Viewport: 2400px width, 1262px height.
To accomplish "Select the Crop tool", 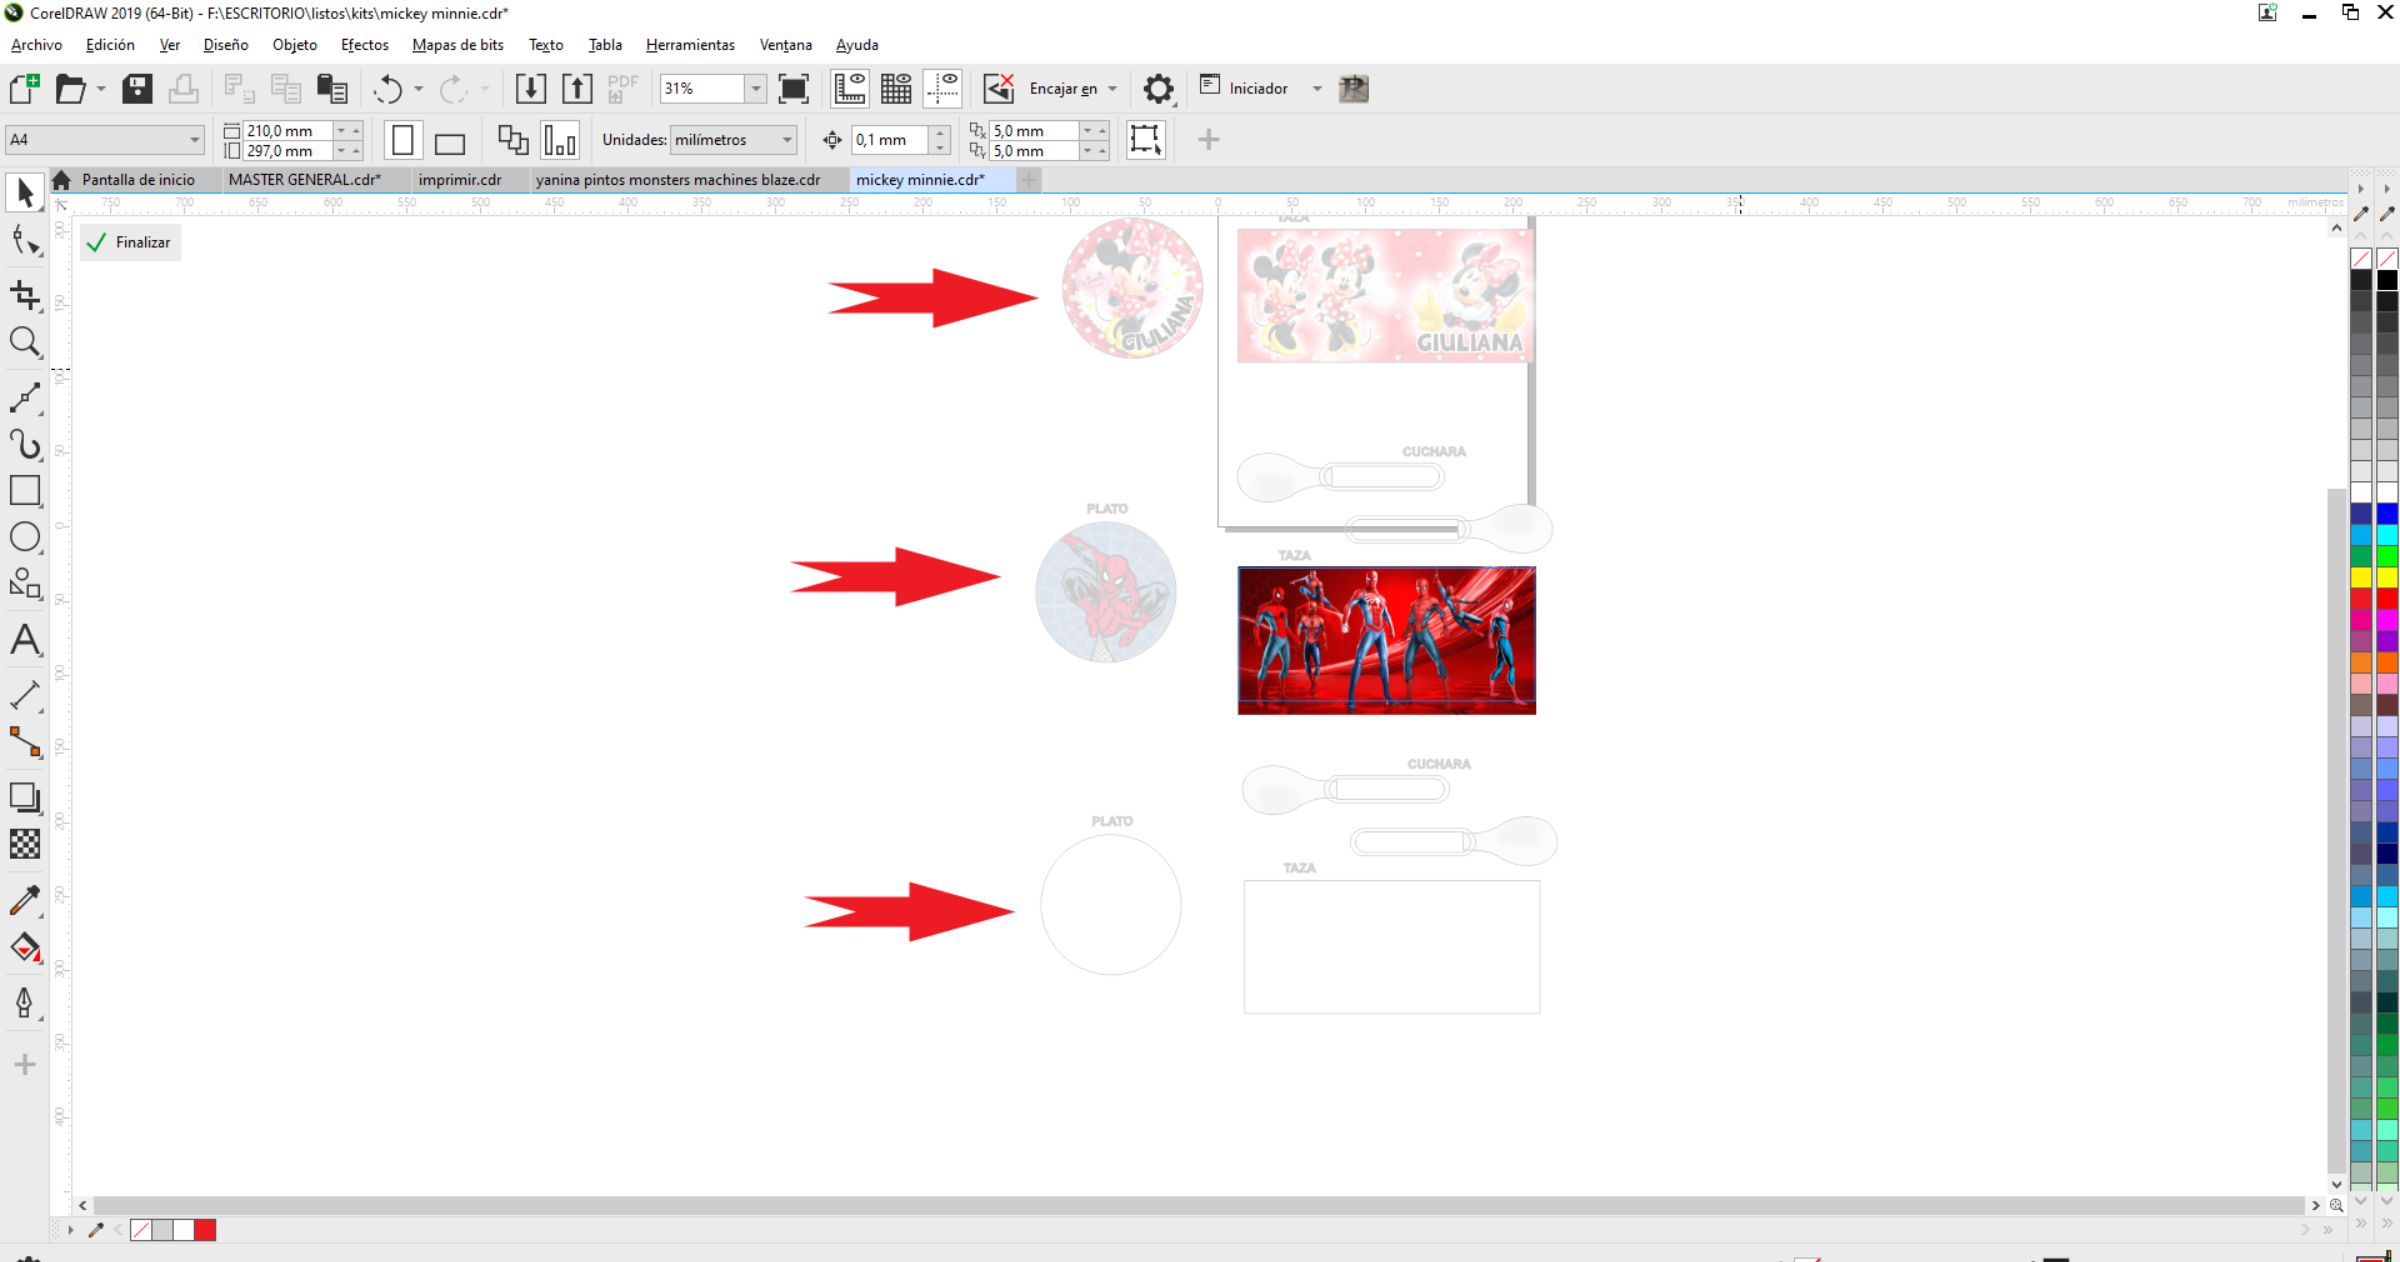I will [x=24, y=295].
